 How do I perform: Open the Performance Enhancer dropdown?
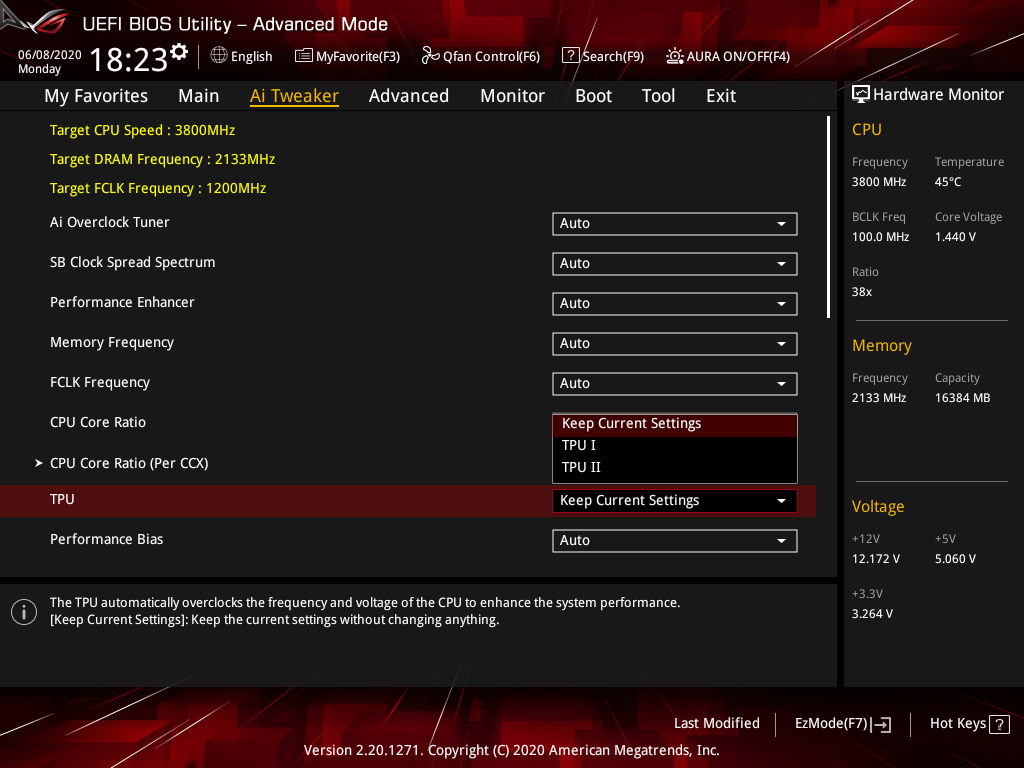pos(675,304)
